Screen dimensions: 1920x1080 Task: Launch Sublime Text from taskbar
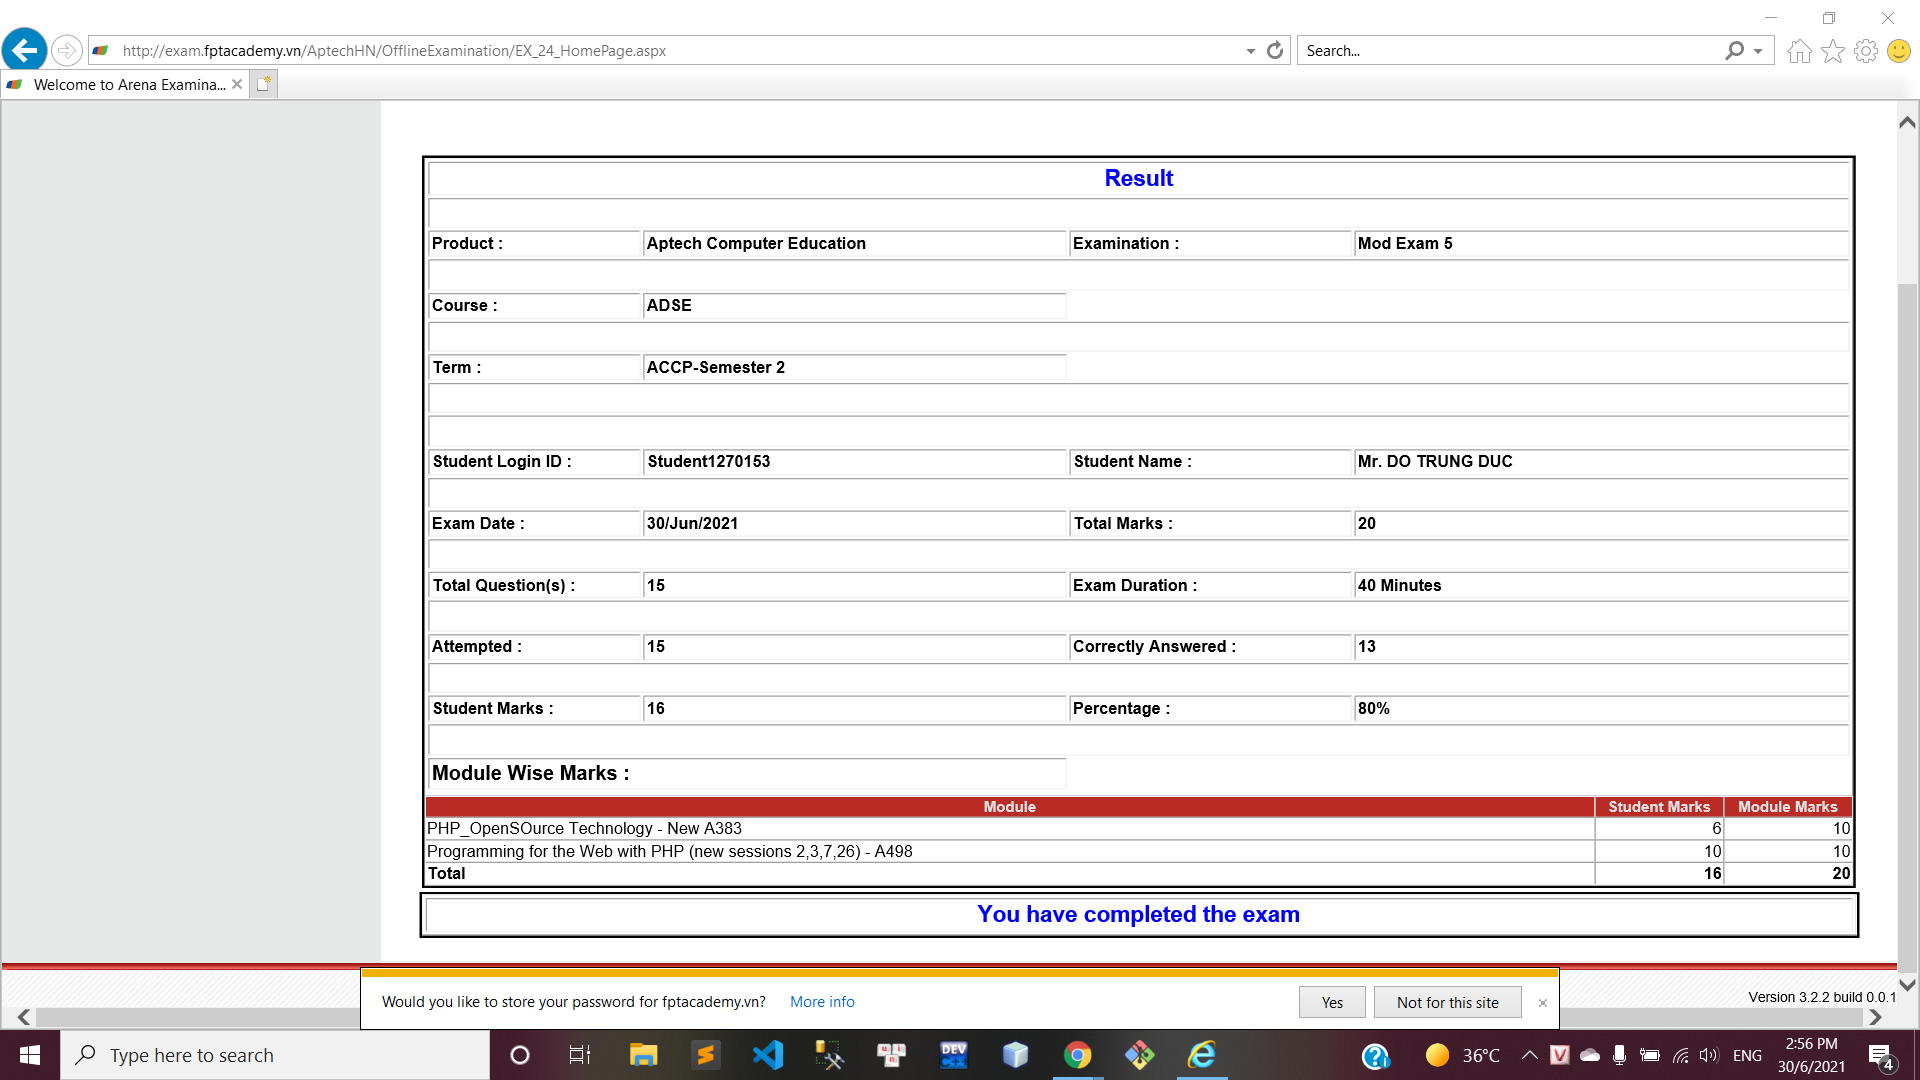tap(706, 1055)
